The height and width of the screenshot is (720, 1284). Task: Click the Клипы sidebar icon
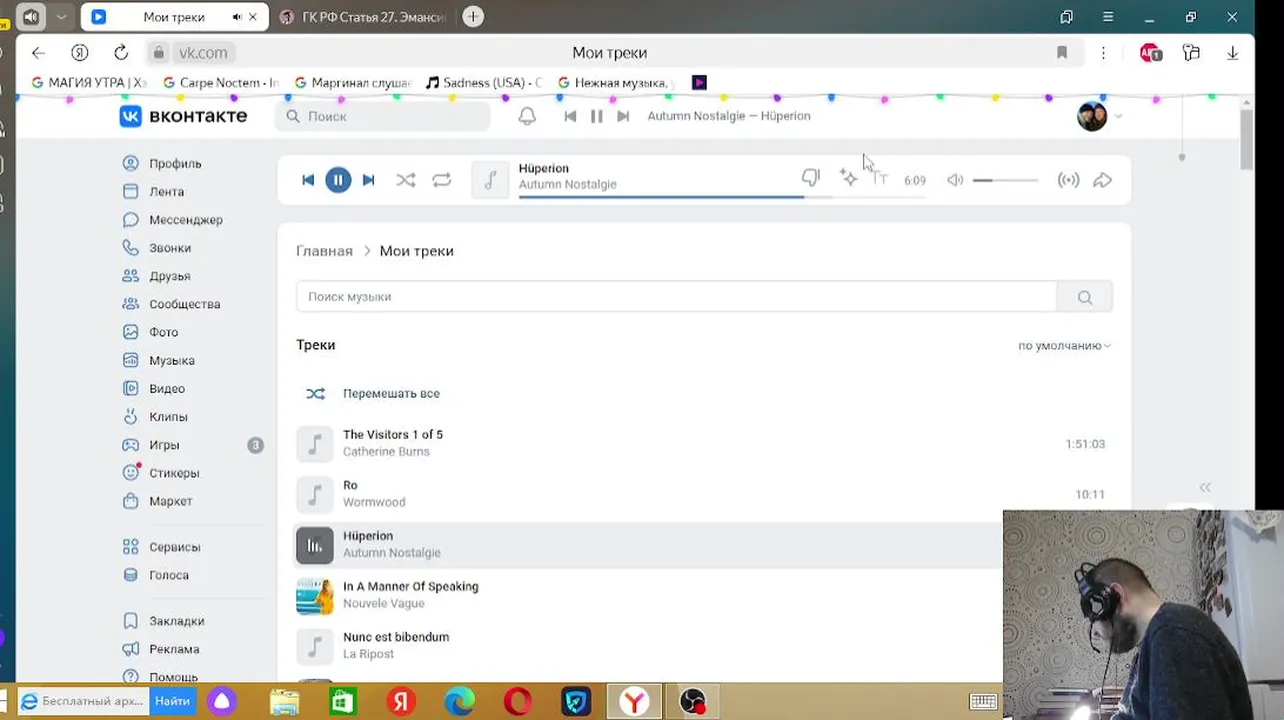tap(130, 416)
